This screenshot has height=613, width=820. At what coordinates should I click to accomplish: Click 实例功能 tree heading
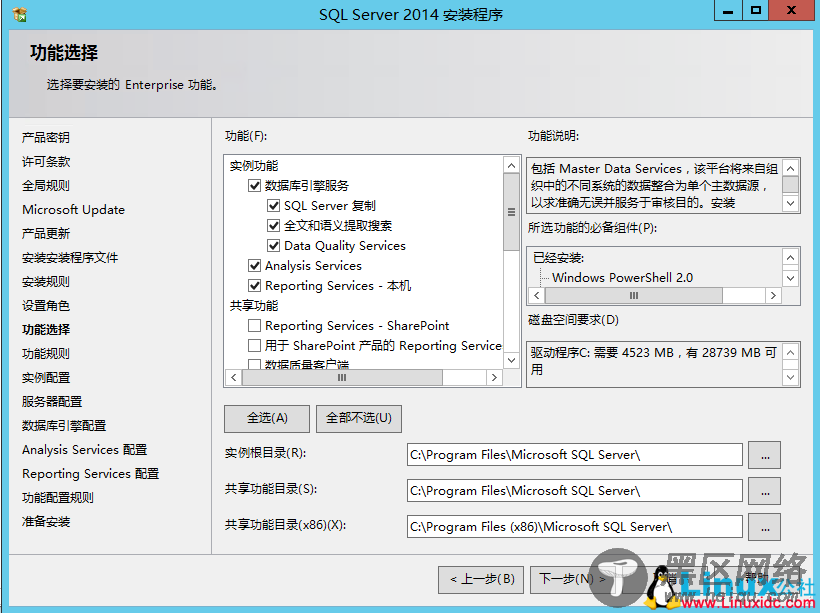click(x=254, y=166)
